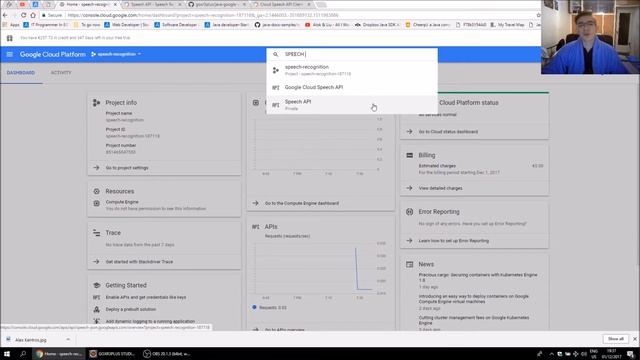The image size is (640, 360).
Task: Open the Web Developer bookmark
Action: [x=127, y=25]
